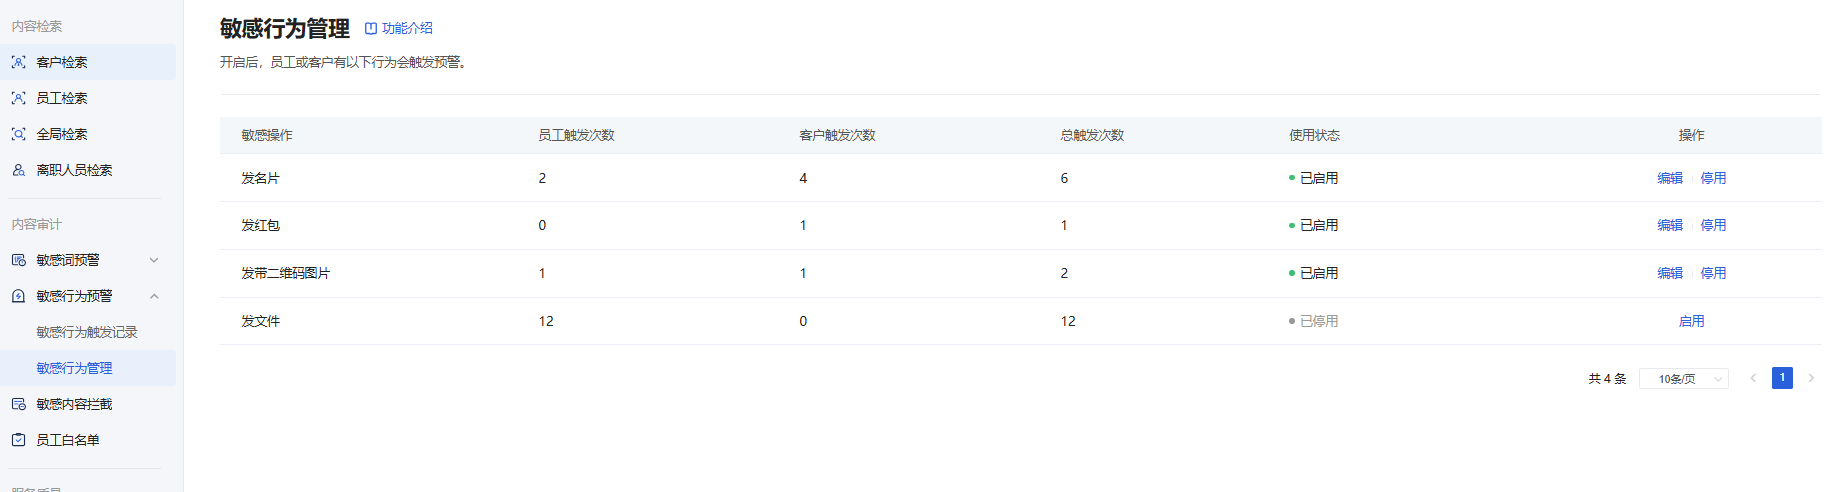Viewport: 1847px width, 492px height.
Task: Disable the 发带二维码图片 behavior
Action: 1713,273
